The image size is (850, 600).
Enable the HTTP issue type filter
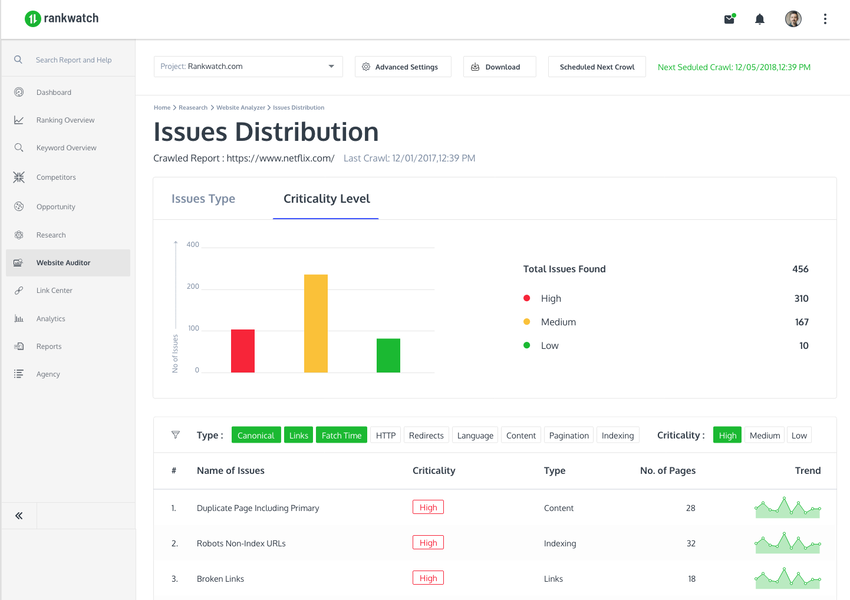click(x=385, y=435)
